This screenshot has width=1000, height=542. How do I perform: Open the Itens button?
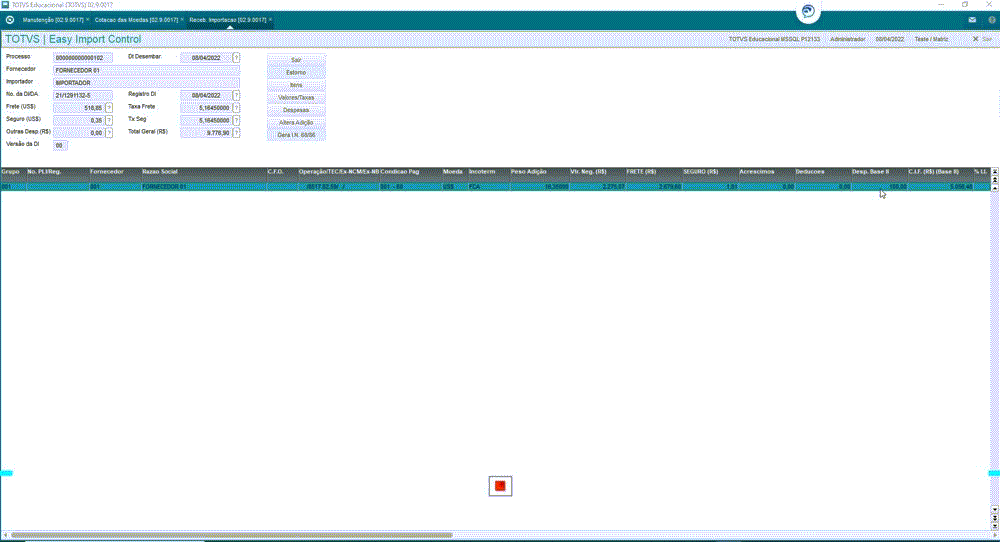pos(296,85)
